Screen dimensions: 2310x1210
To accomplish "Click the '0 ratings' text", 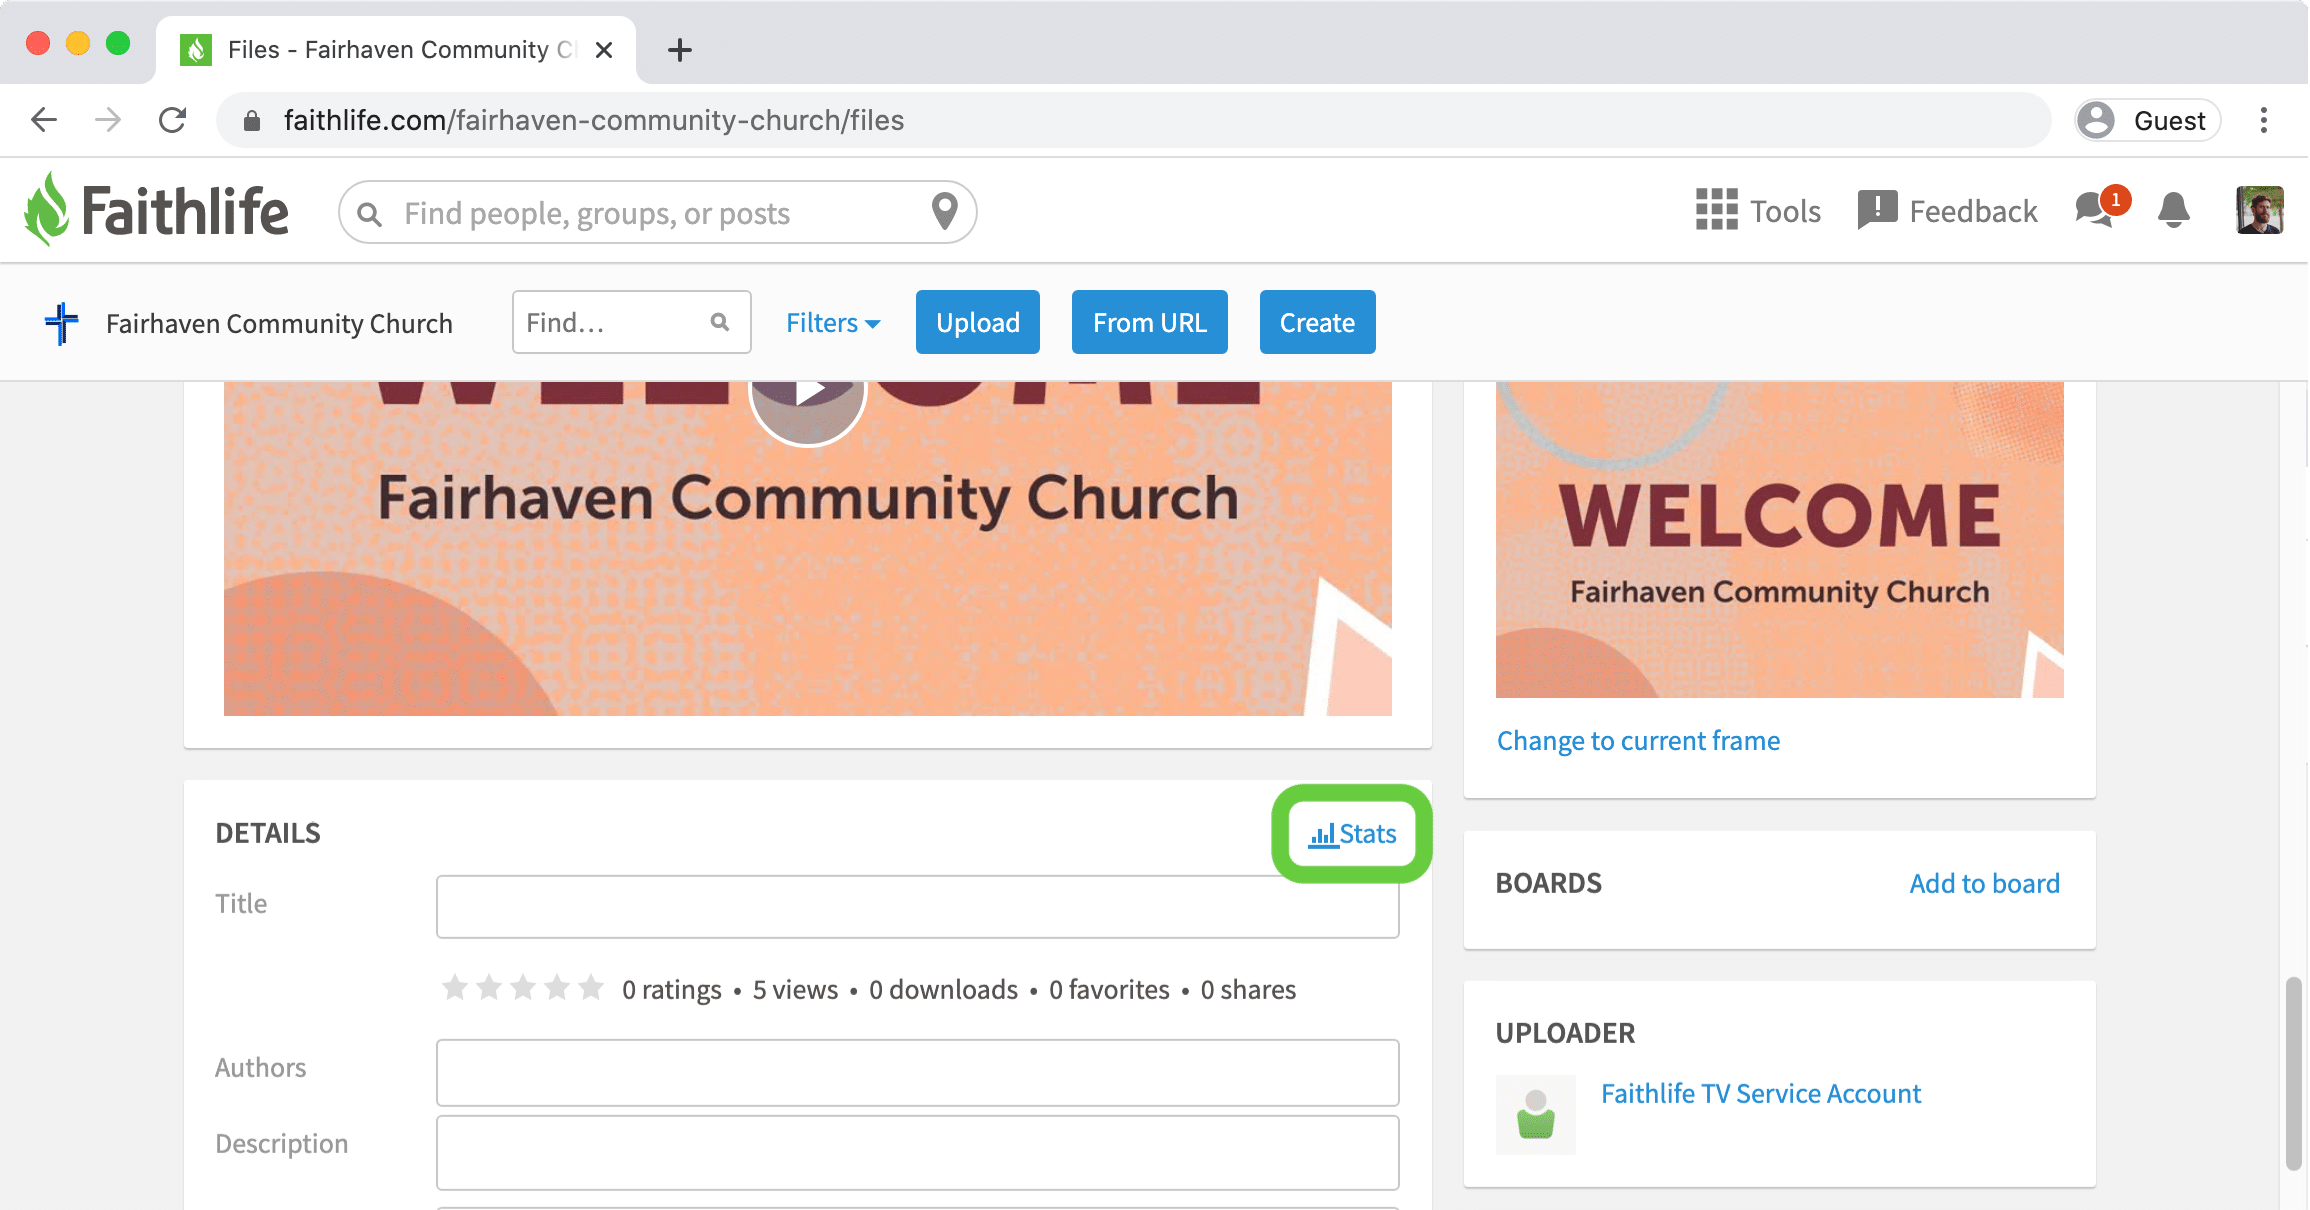I will point(671,989).
